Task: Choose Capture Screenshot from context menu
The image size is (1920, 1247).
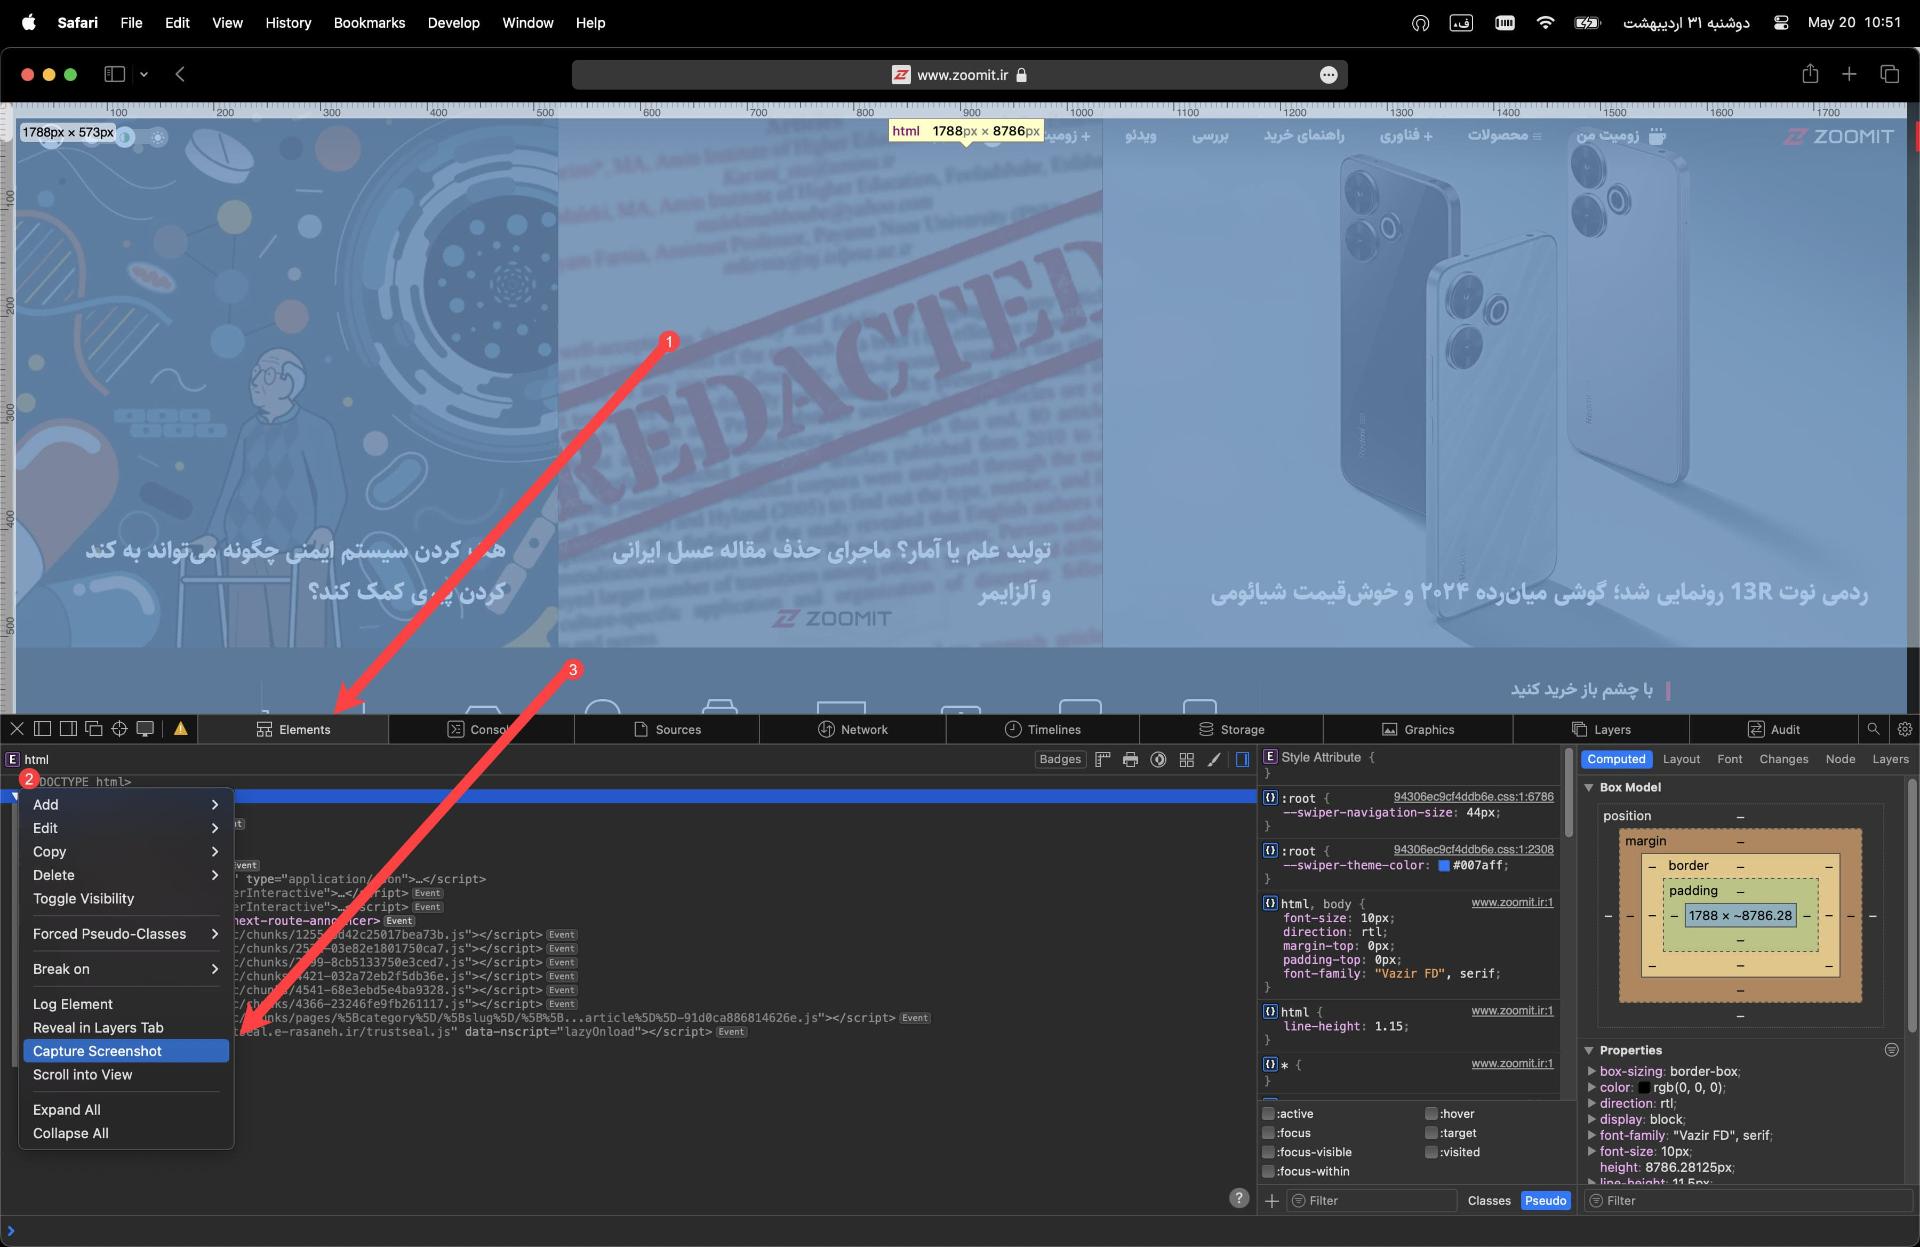Action: click(126, 1051)
